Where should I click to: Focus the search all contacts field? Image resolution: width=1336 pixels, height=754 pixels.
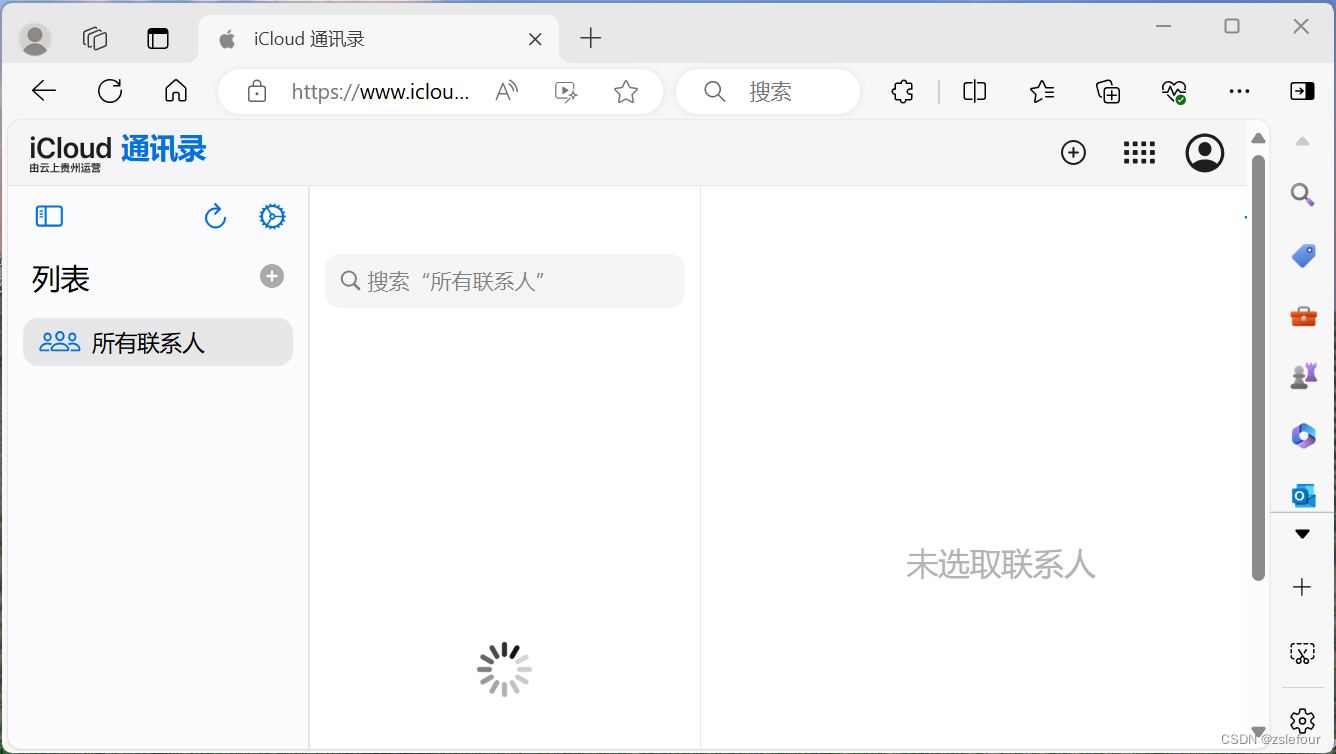coord(505,281)
